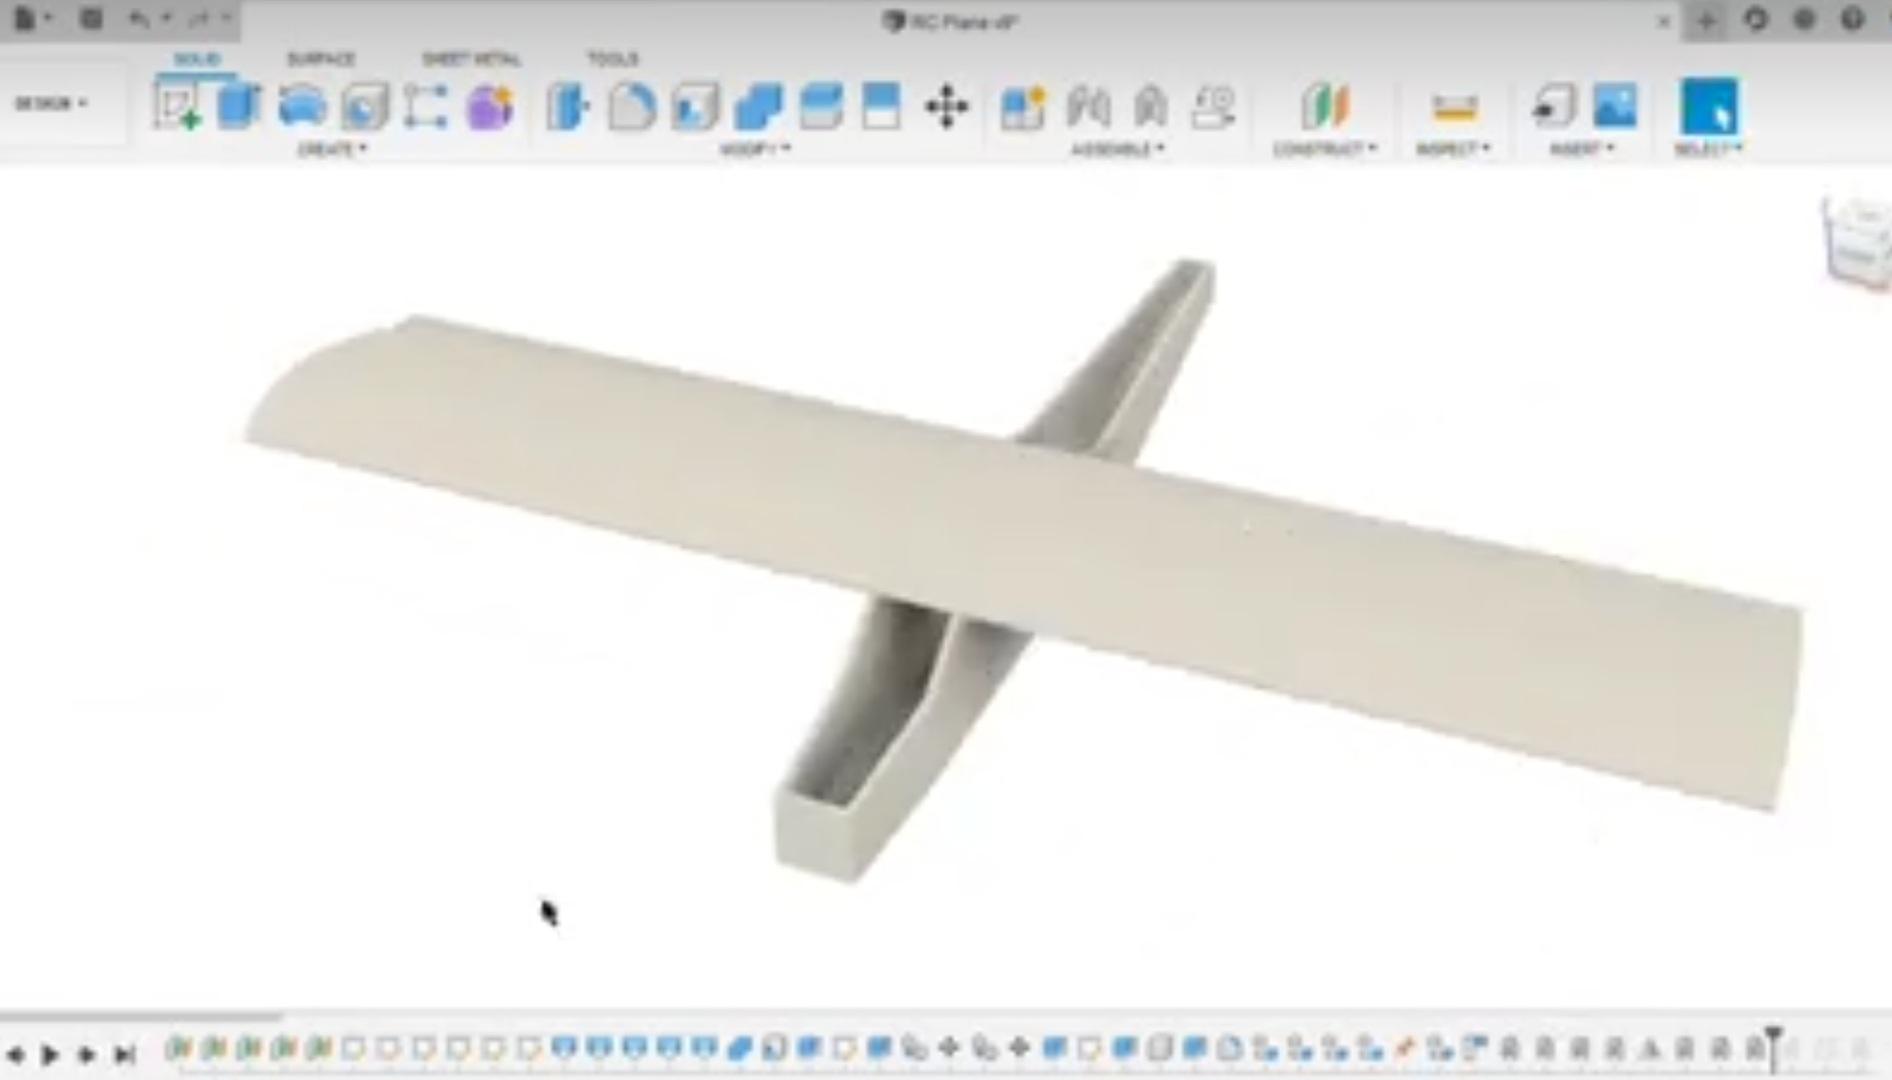
Task: Expand the Select dropdown
Action: (x=1710, y=150)
